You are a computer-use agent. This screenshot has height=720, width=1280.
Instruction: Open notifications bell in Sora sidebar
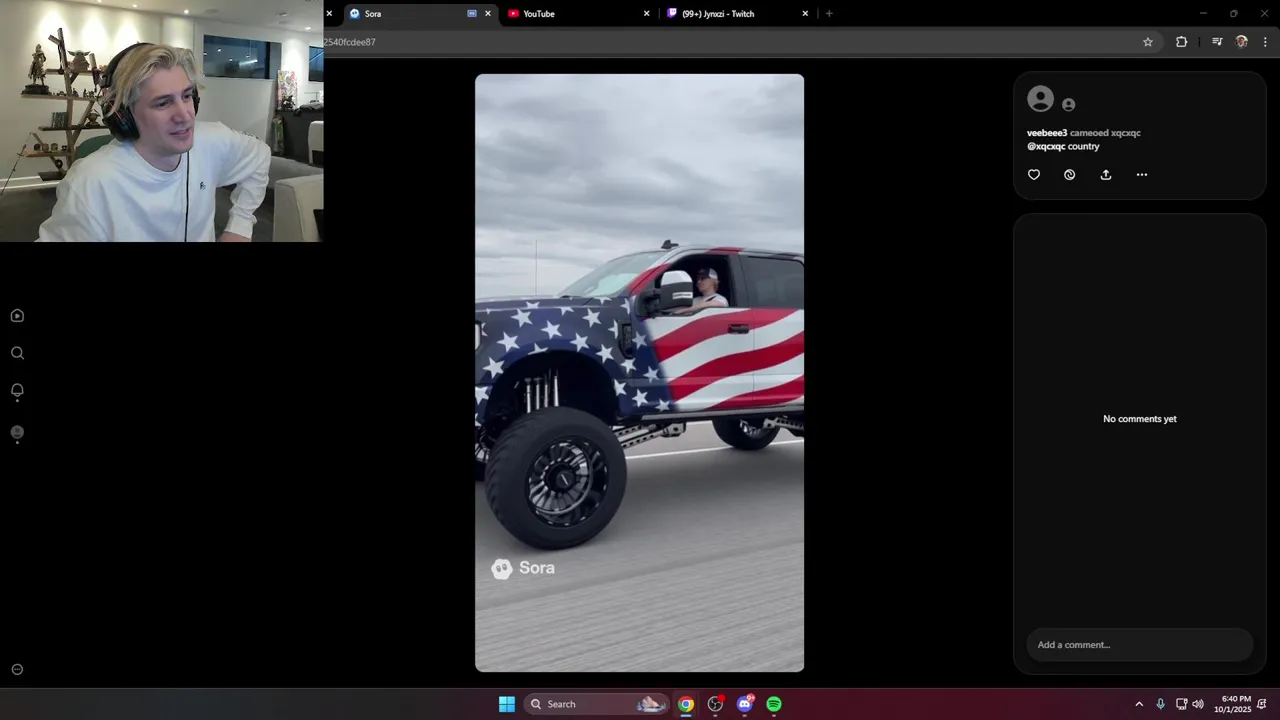(x=17, y=390)
